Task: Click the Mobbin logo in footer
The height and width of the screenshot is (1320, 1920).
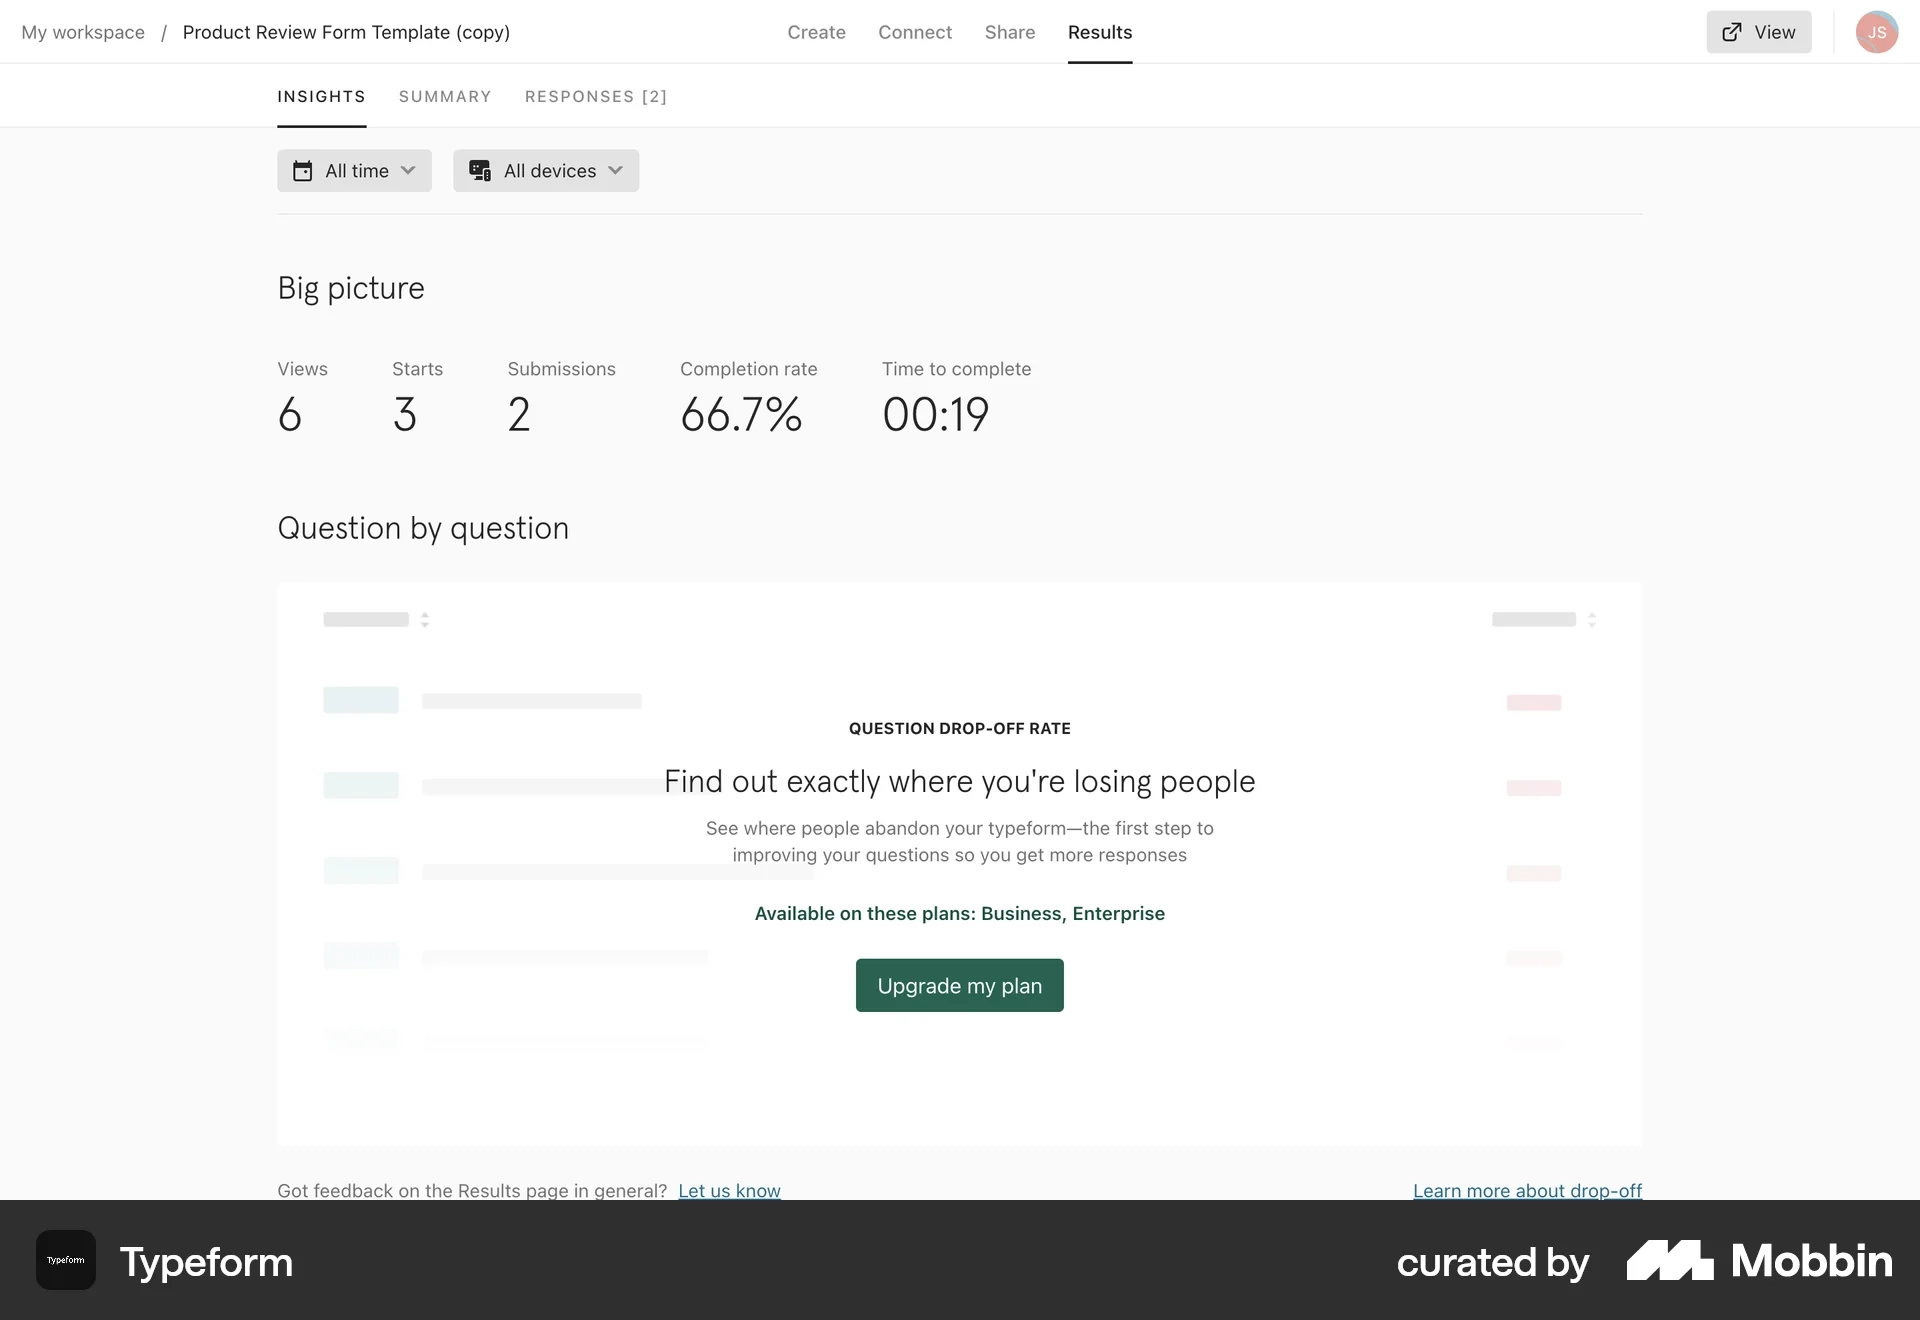Action: click(1759, 1261)
